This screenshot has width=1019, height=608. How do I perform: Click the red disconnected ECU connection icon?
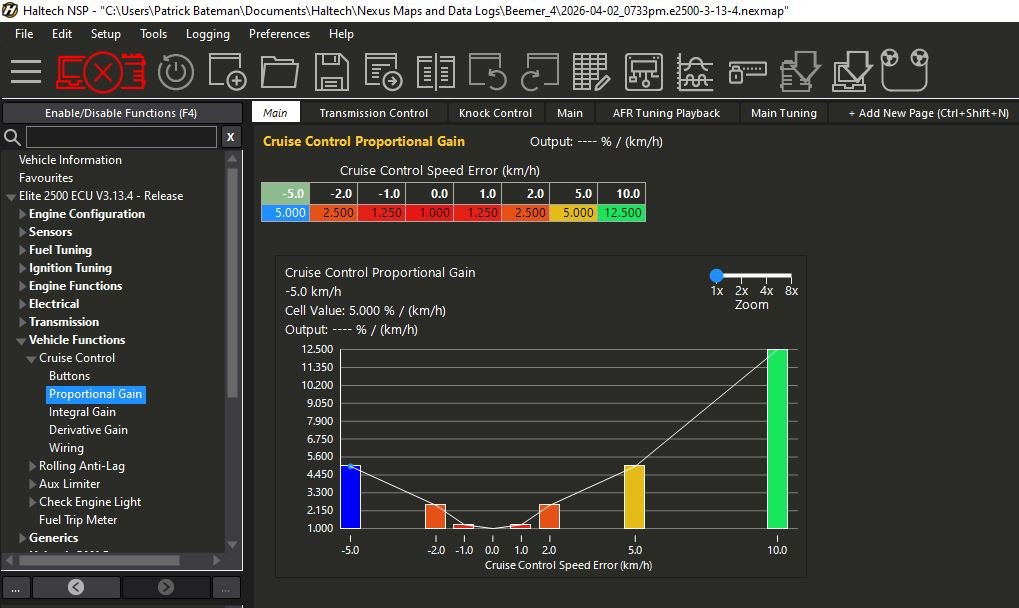pyautogui.click(x=101, y=72)
